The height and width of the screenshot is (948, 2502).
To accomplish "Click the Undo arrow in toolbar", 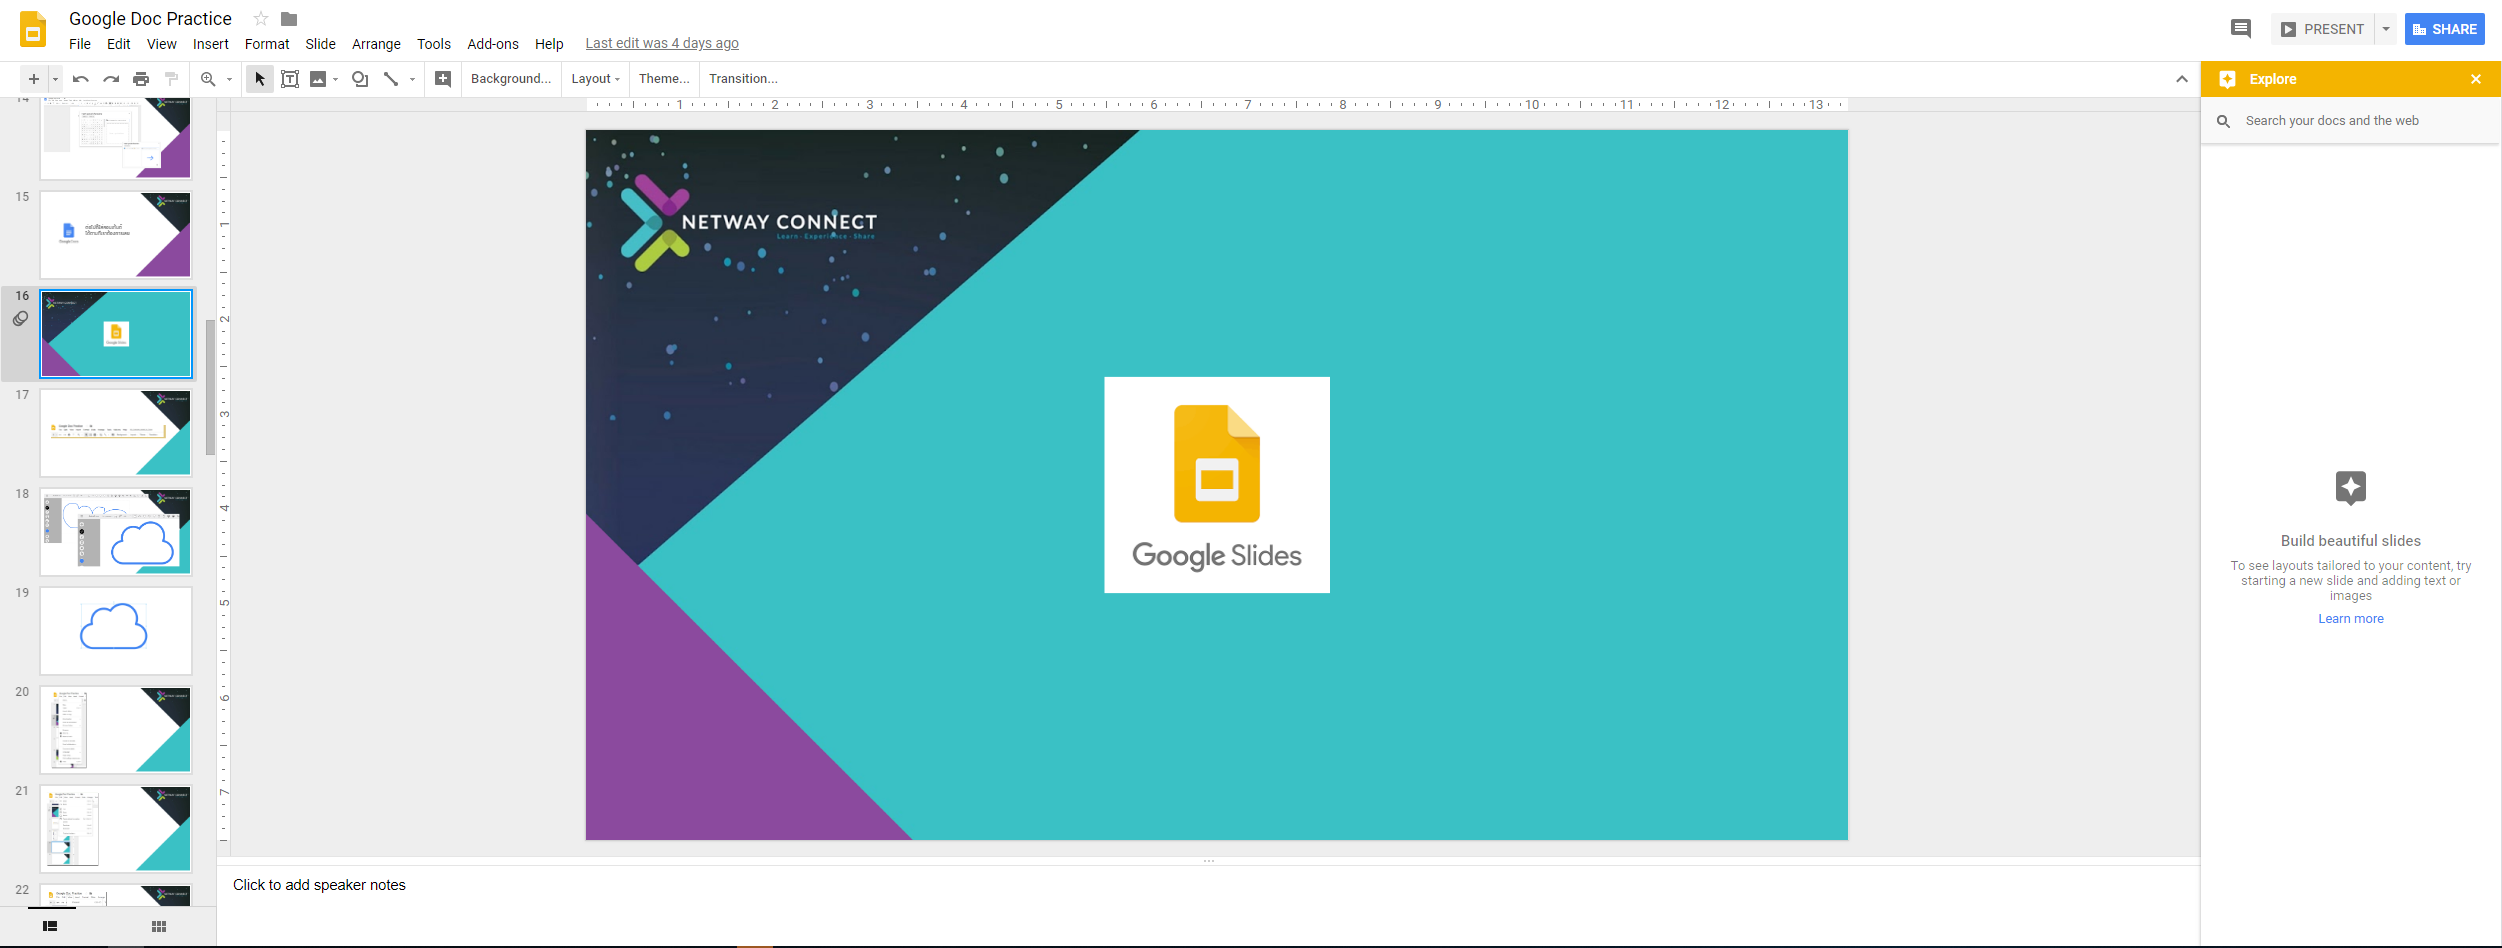I will (81, 79).
